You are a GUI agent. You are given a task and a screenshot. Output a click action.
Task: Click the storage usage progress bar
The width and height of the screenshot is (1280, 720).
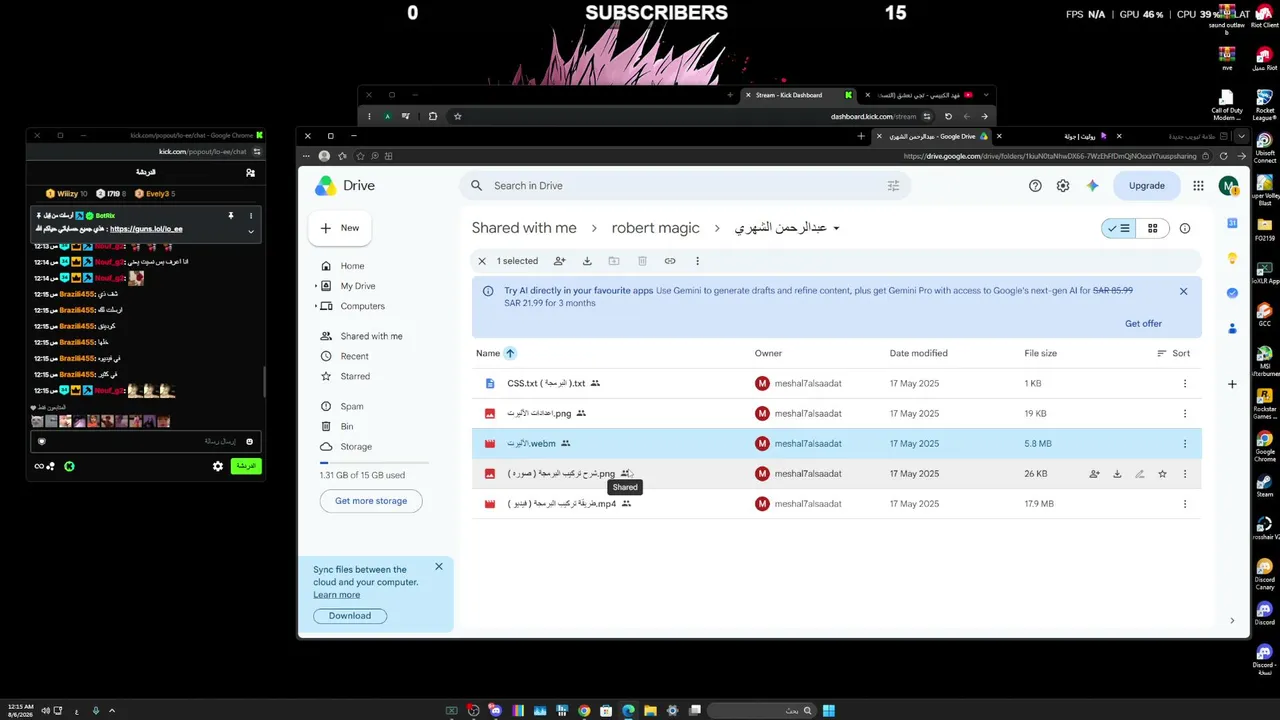coord(374,464)
